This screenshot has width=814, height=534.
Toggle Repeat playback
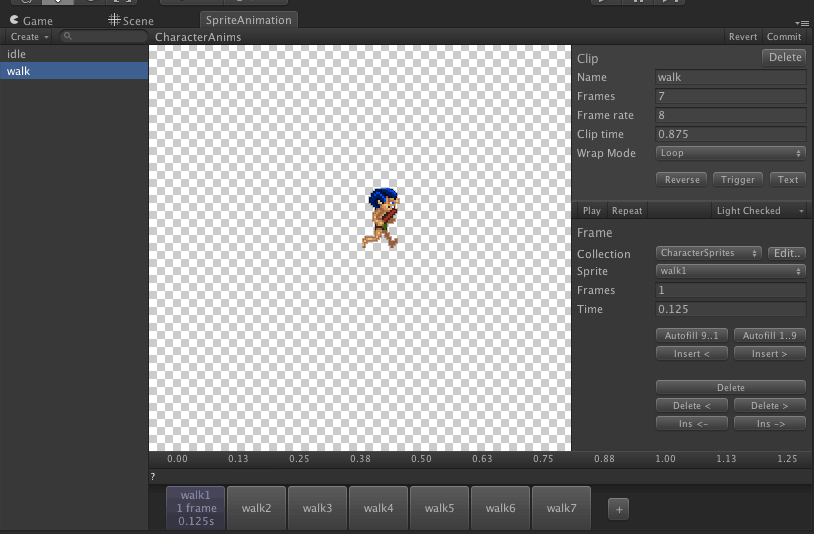click(x=627, y=211)
